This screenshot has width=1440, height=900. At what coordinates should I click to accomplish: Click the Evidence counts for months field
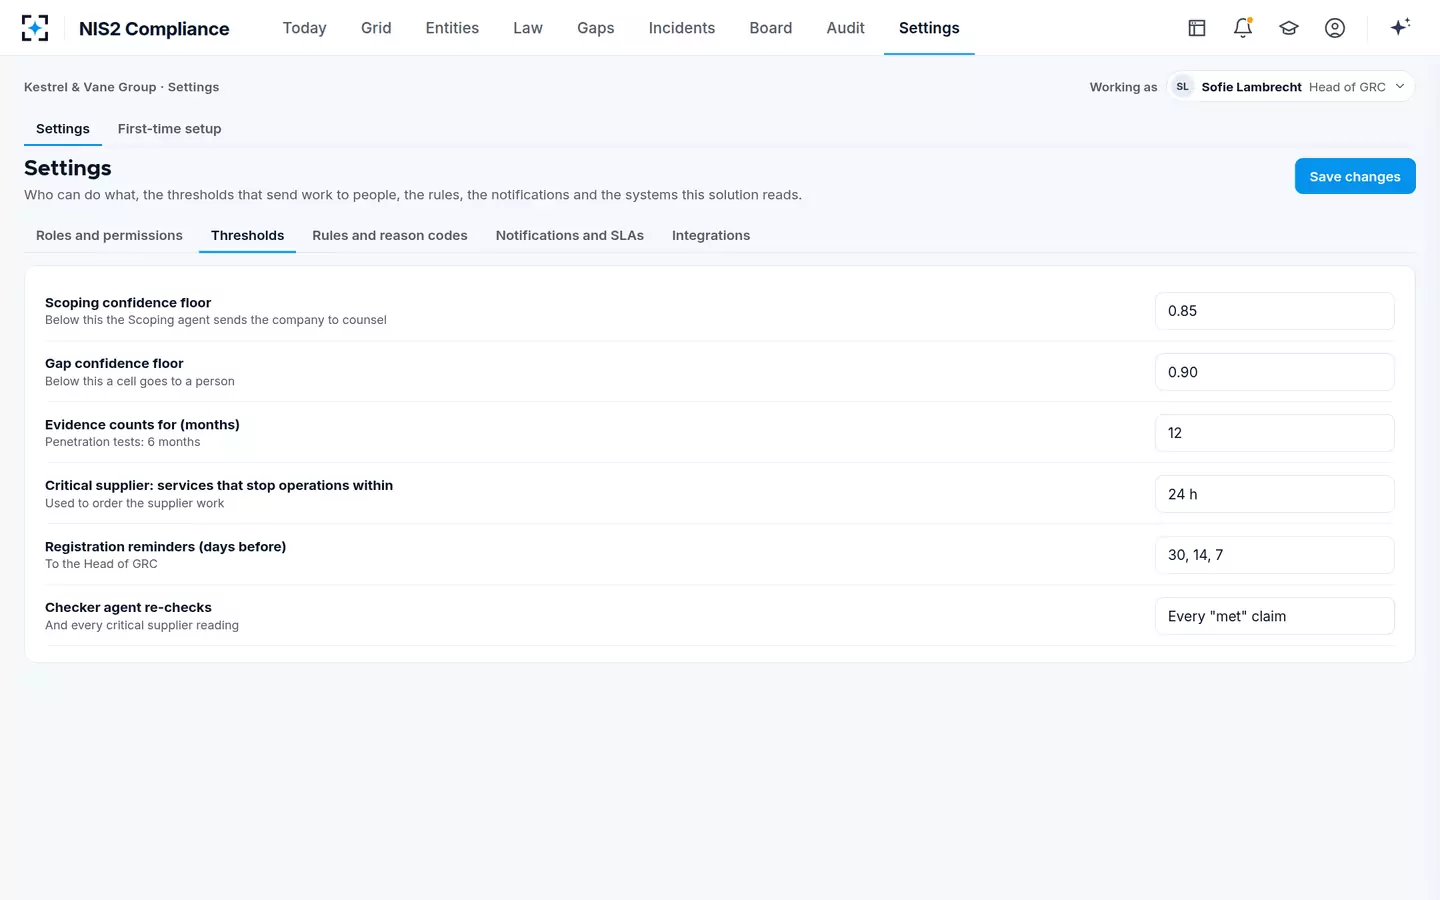[x=1275, y=433]
